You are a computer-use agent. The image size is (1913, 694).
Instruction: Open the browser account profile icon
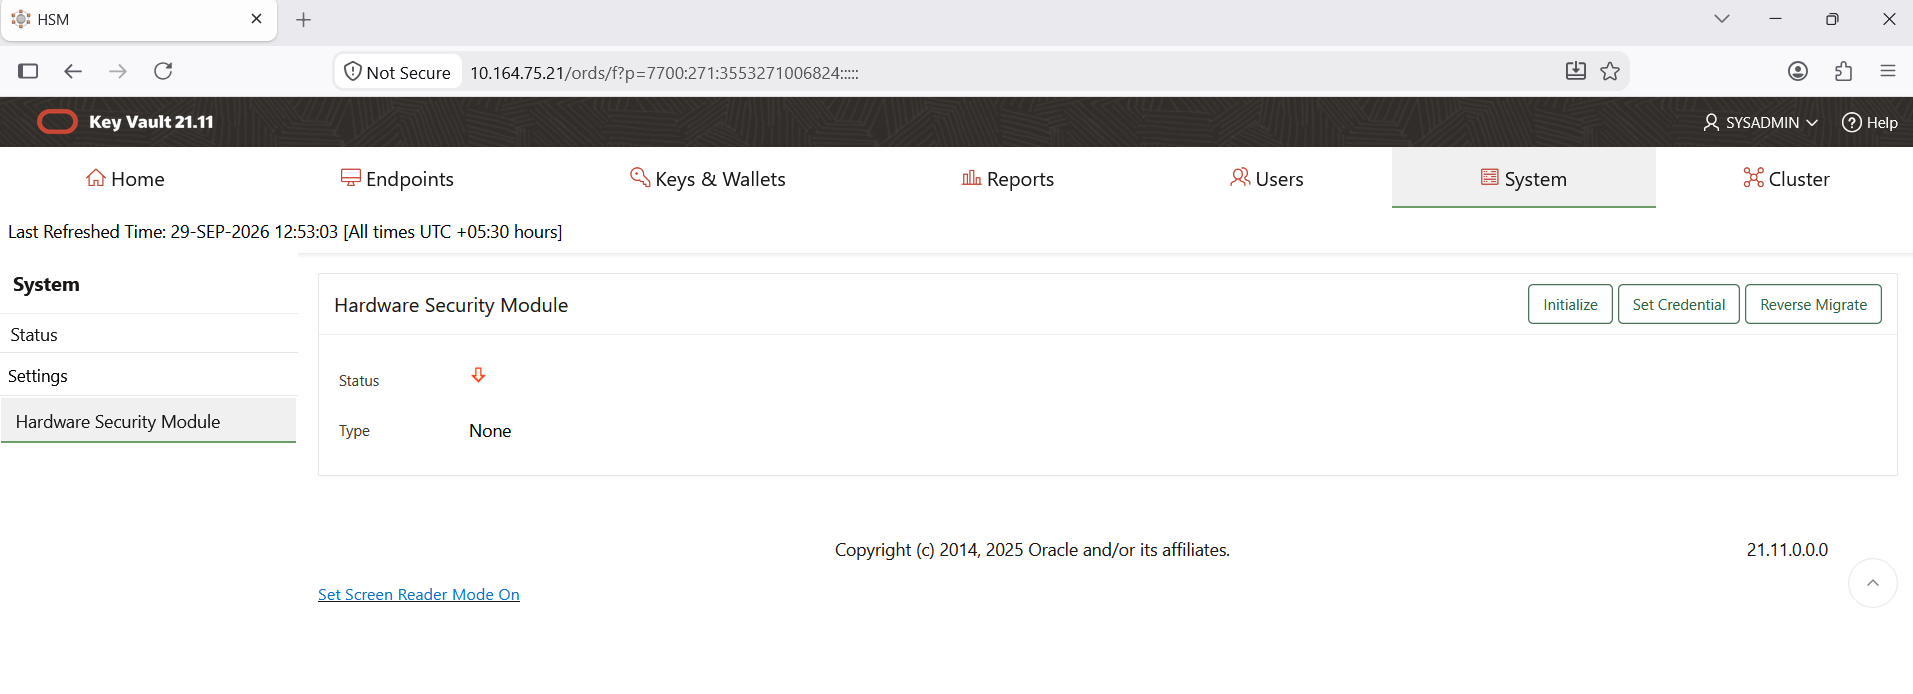click(x=1798, y=71)
